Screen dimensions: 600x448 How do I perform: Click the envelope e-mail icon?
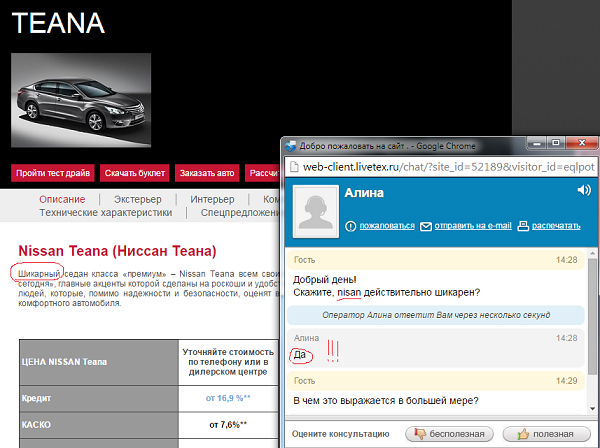tap(426, 226)
